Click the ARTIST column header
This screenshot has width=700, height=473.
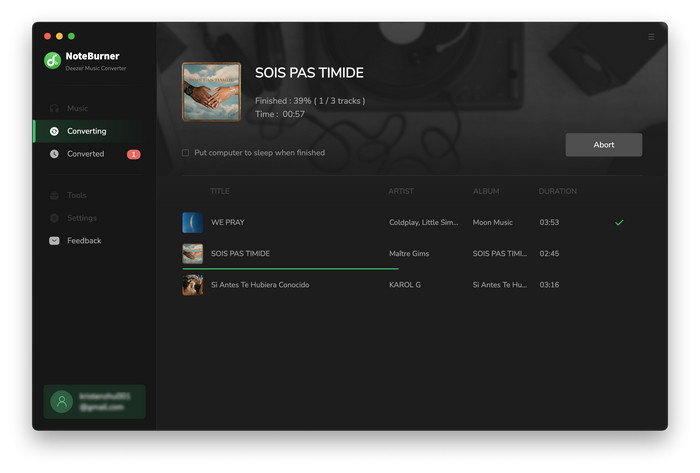[x=401, y=191]
